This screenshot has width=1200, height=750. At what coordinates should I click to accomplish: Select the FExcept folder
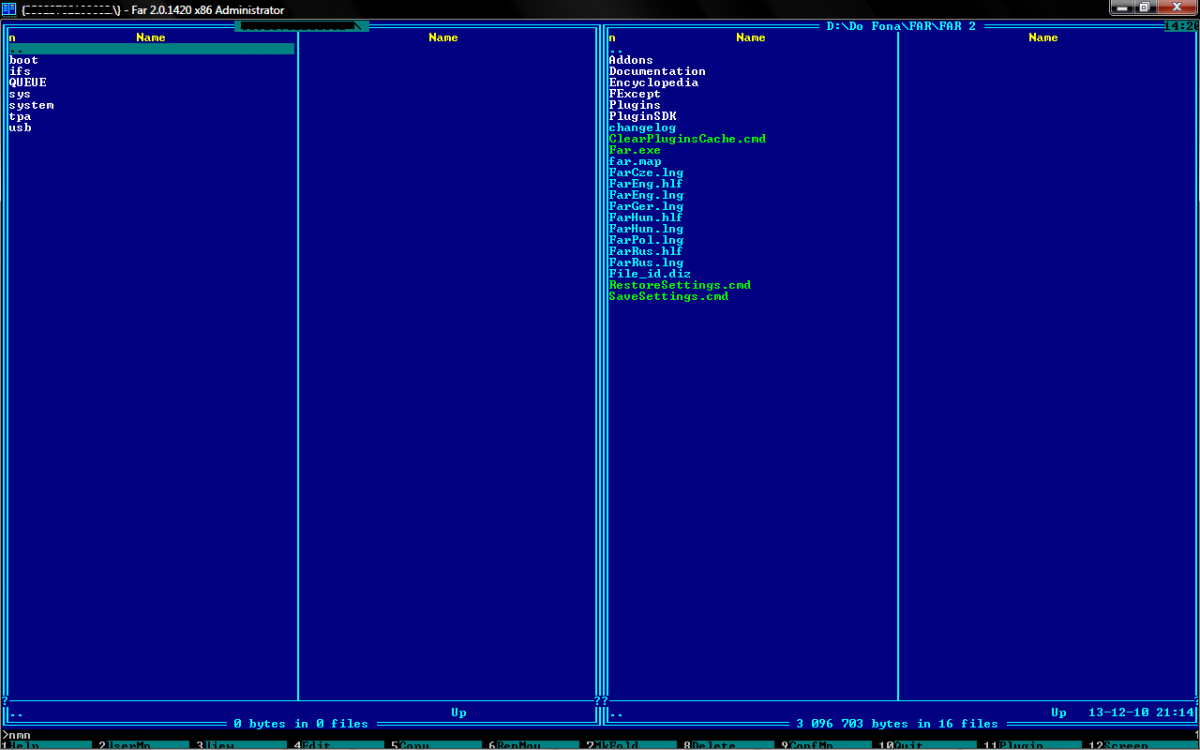(635, 94)
